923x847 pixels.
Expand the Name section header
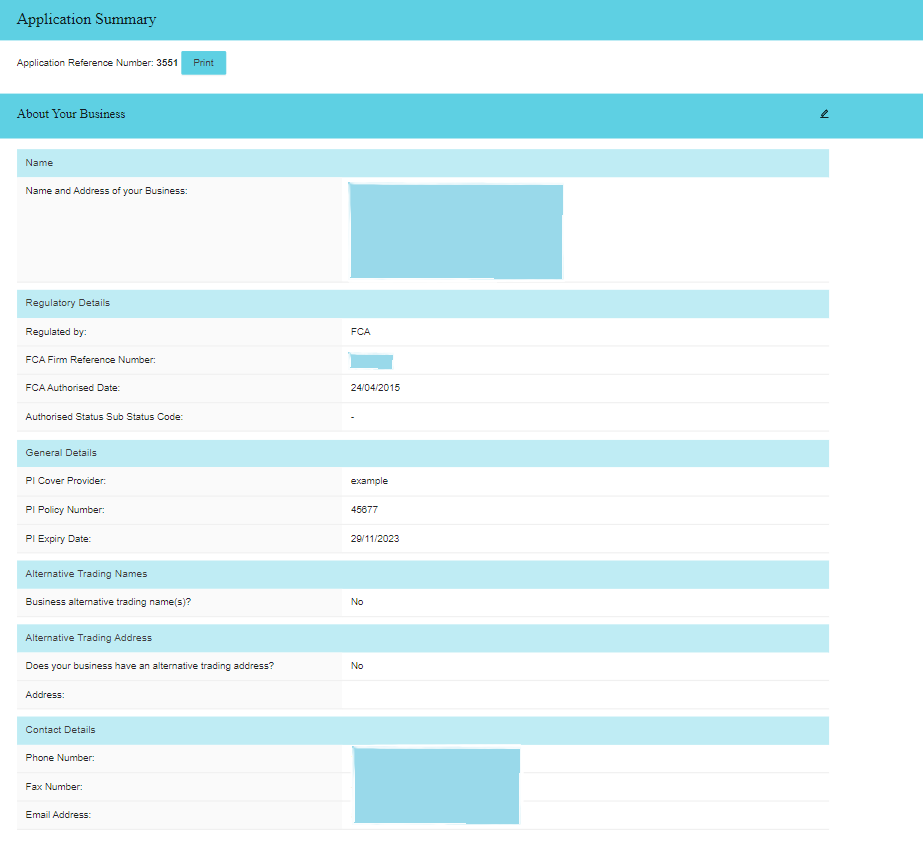tap(420, 162)
